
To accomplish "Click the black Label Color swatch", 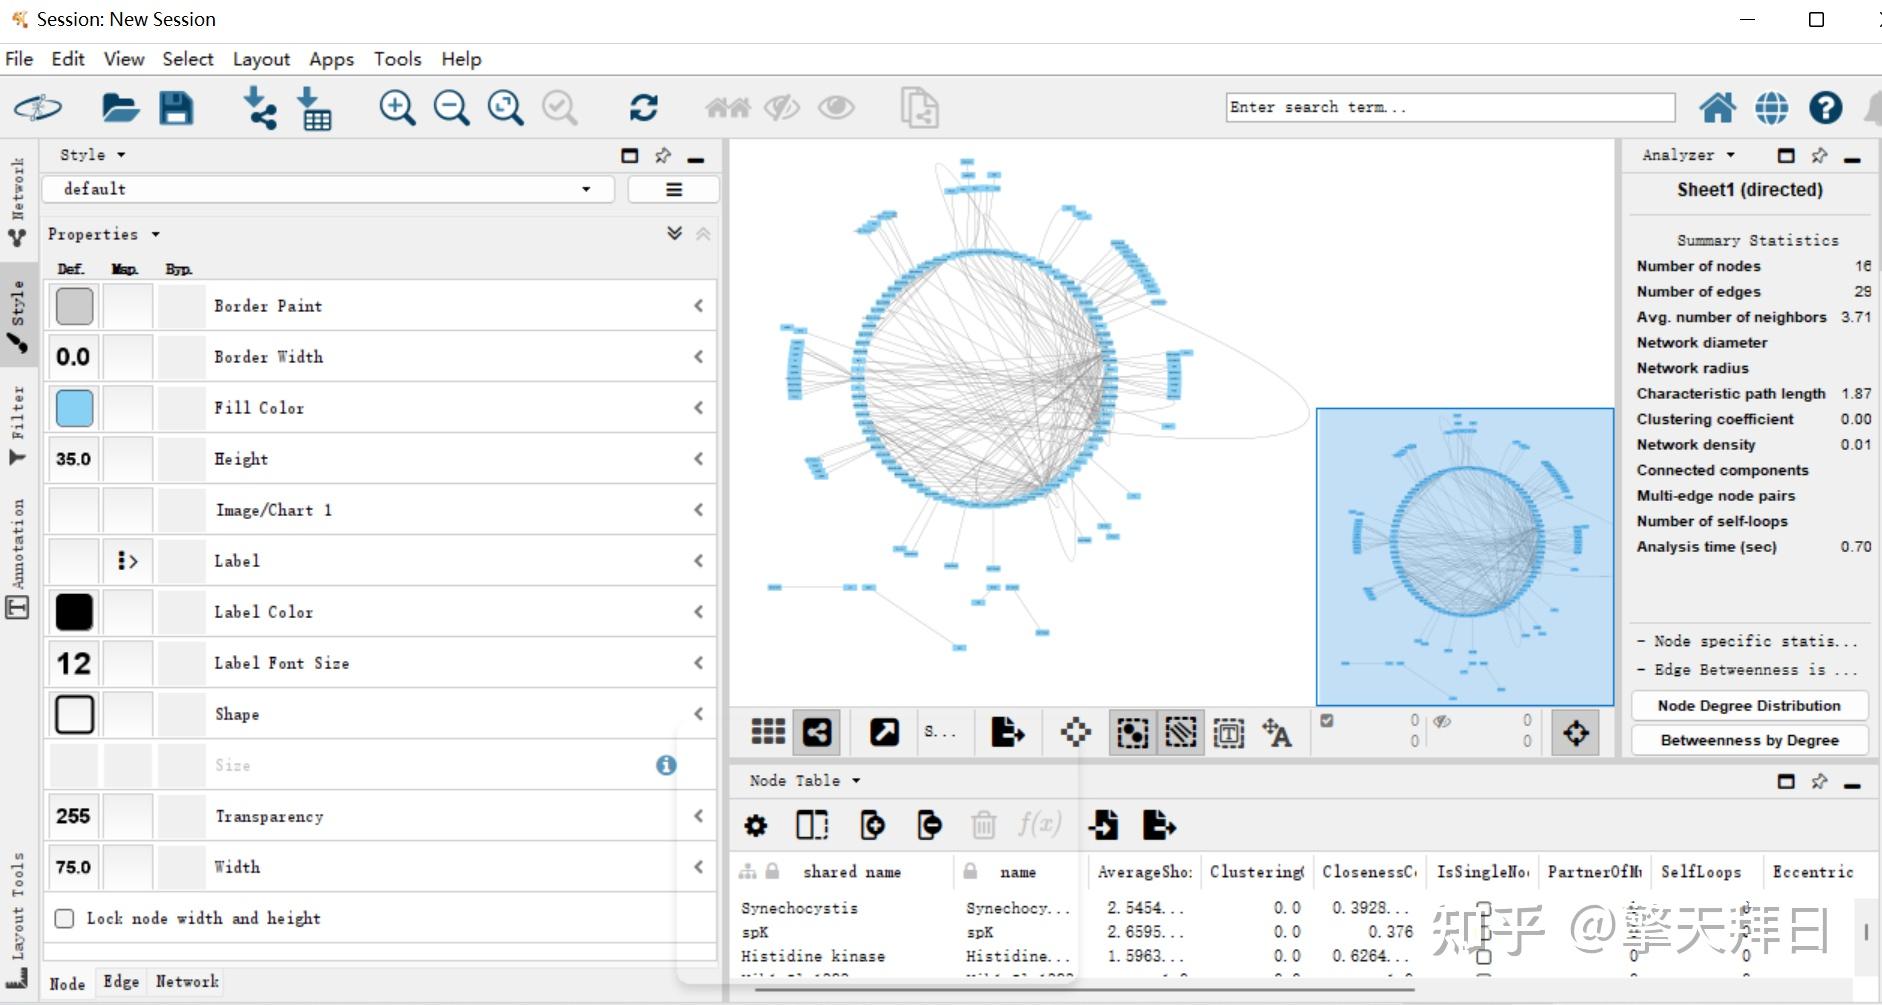I will tap(74, 612).
